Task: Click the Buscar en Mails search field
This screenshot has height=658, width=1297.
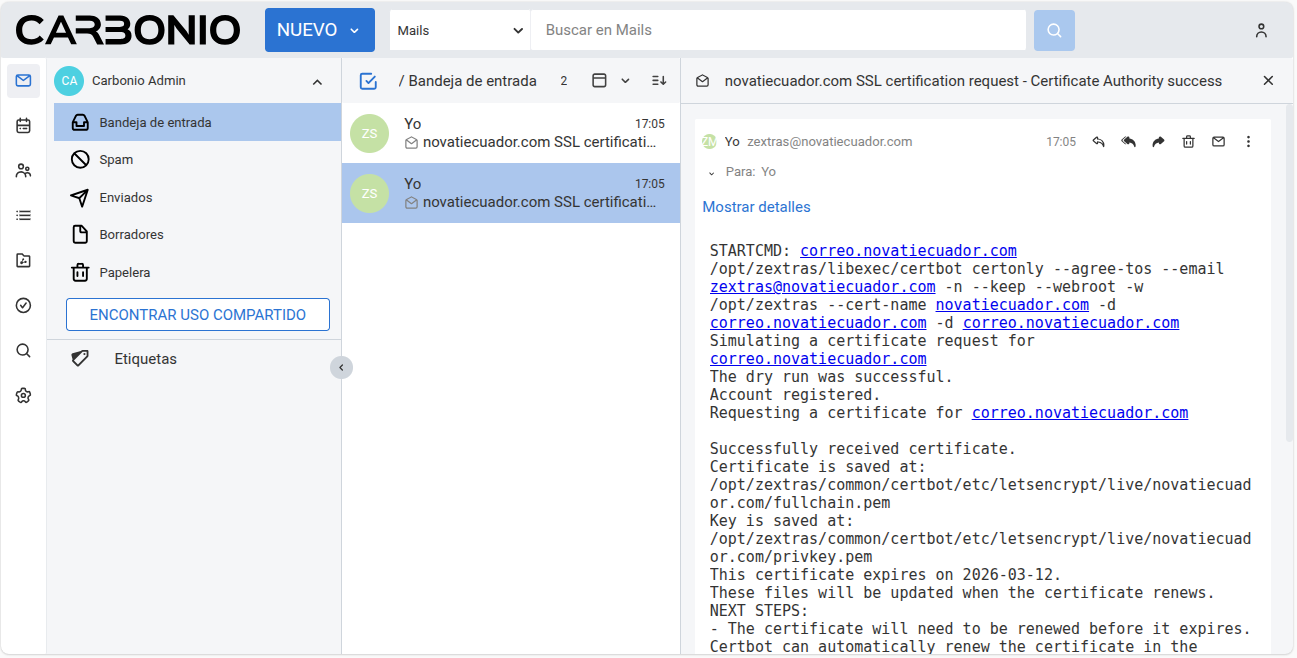Action: pyautogui.click(x=778, y=30)
